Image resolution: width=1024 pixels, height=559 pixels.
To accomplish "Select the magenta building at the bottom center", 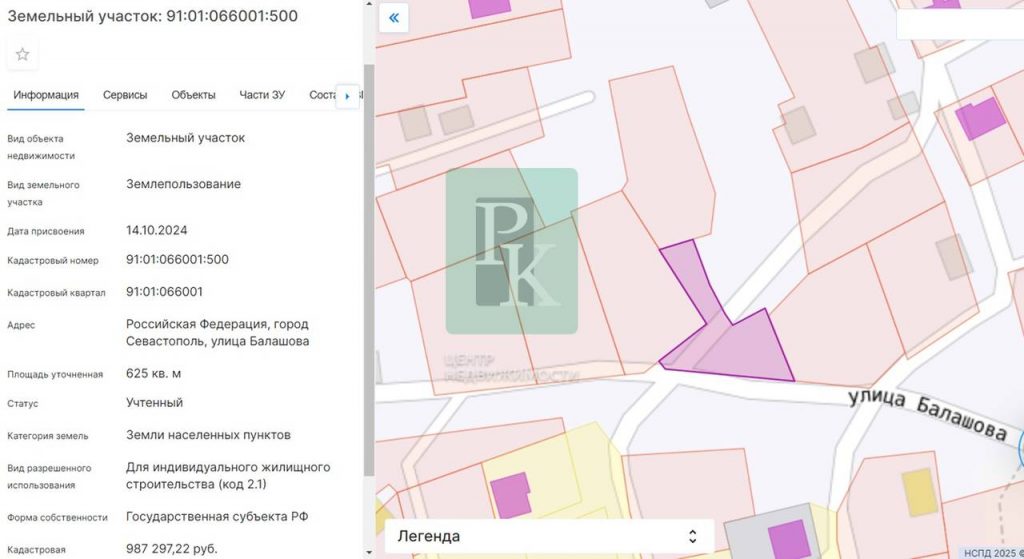I will click(787, 538).
